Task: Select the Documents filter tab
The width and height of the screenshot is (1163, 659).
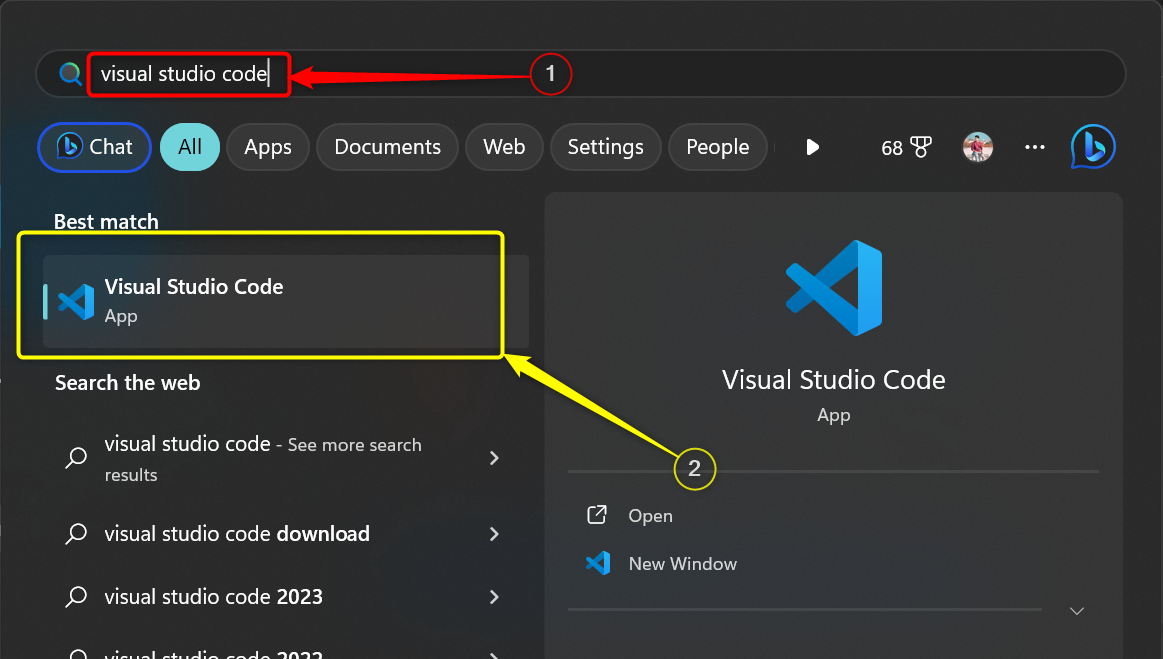Action: pyautogui.click(x=387, y=147)
